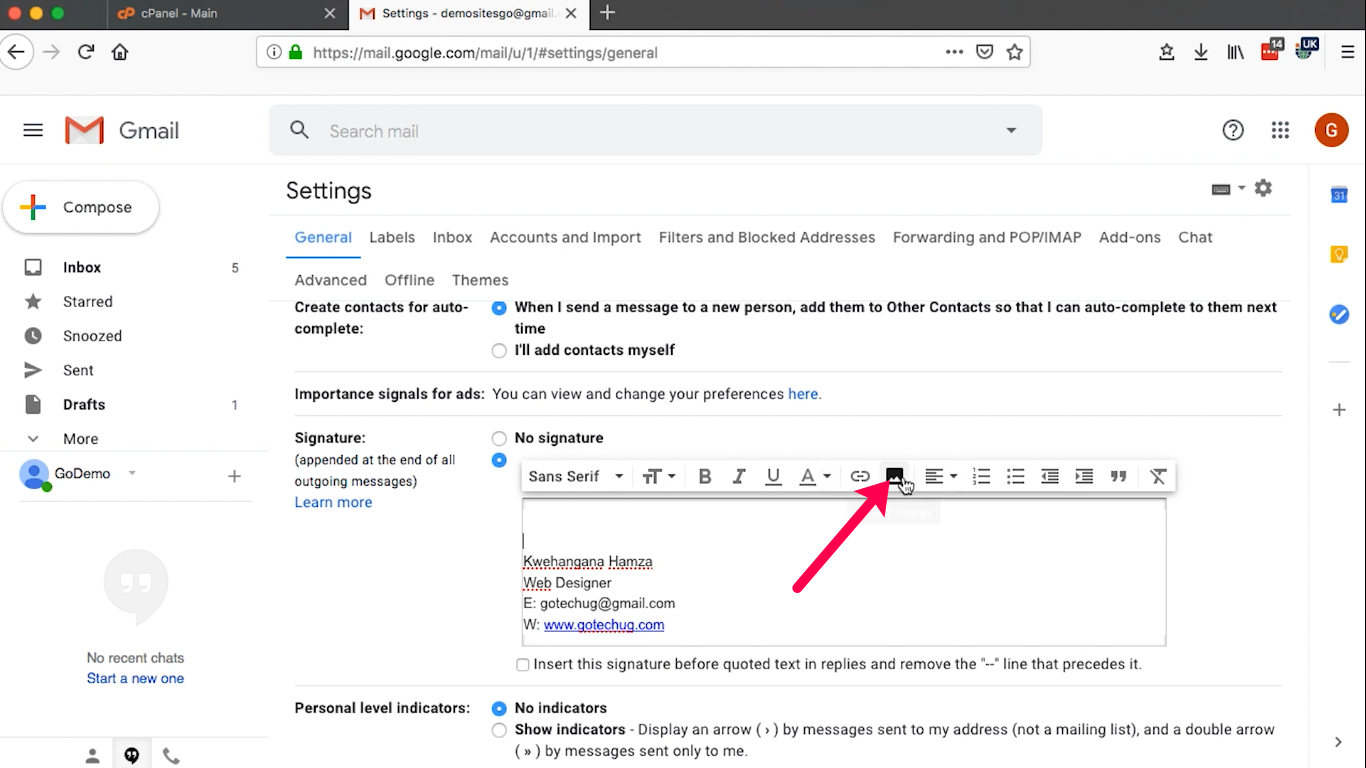This screenshot has height=768, width=1366.
Task: Increase indent in signature editor
Action: (1084, 476)
